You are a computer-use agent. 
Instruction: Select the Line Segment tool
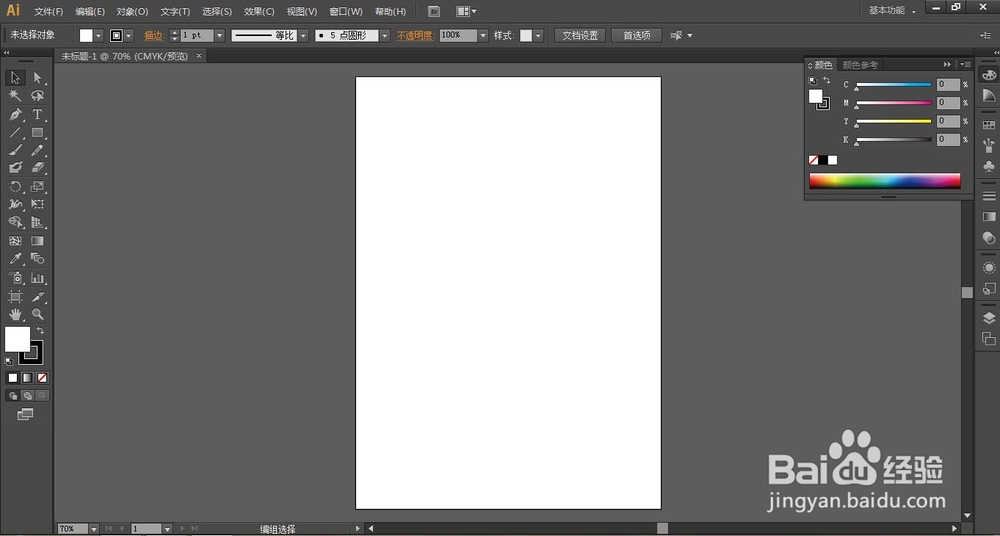click(15, 133)
